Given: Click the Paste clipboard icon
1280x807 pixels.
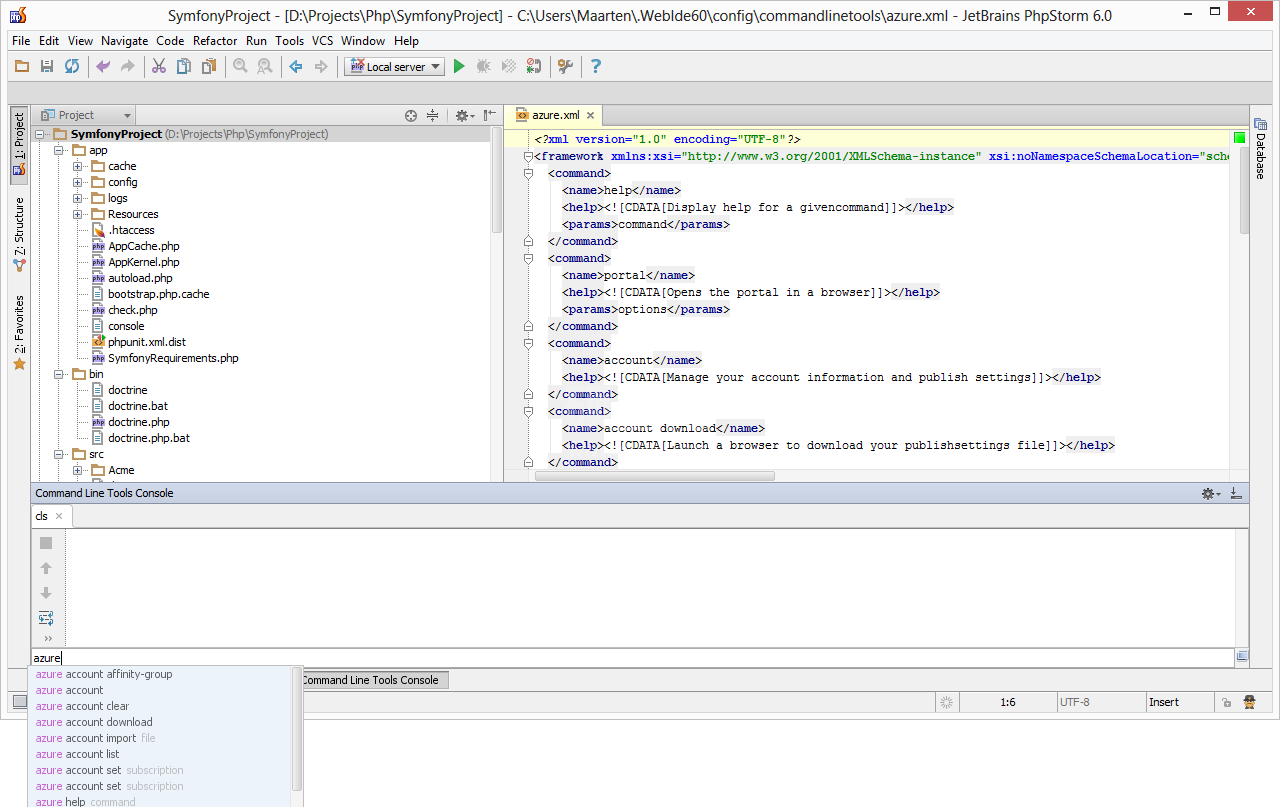Looking at the screenshot, I should tap(208, 66).
